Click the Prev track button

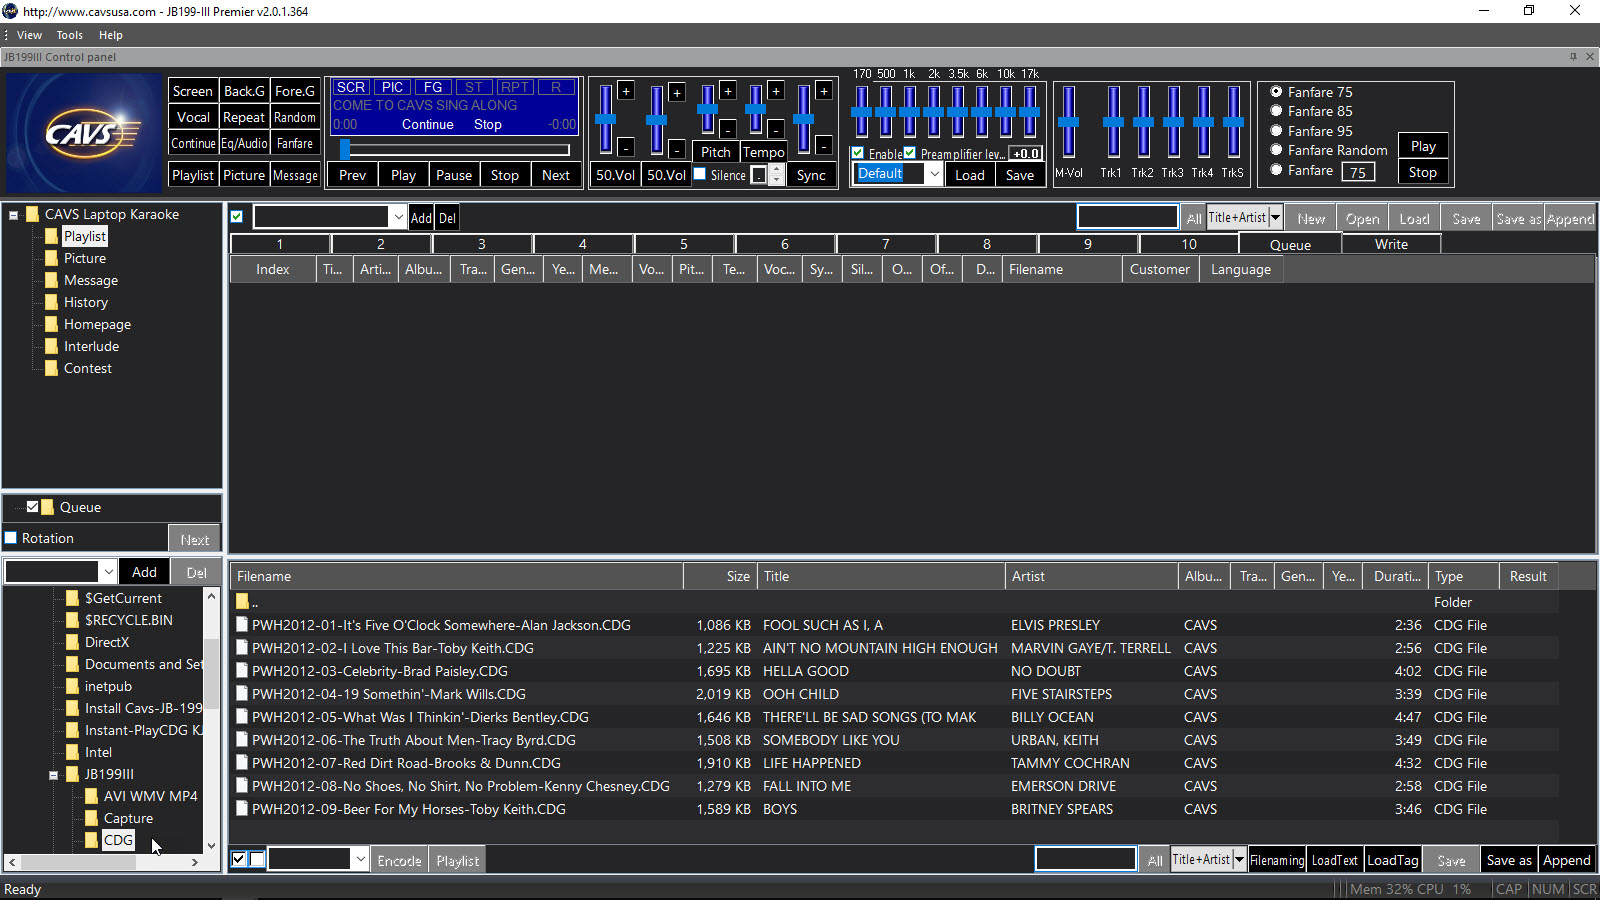[x=352, y=175]
